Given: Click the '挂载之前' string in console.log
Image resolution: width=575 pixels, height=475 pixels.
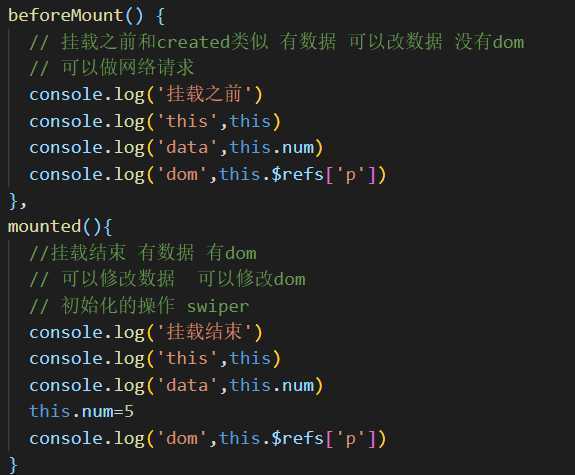Looking at the screenshot, I should click(205, 94).
